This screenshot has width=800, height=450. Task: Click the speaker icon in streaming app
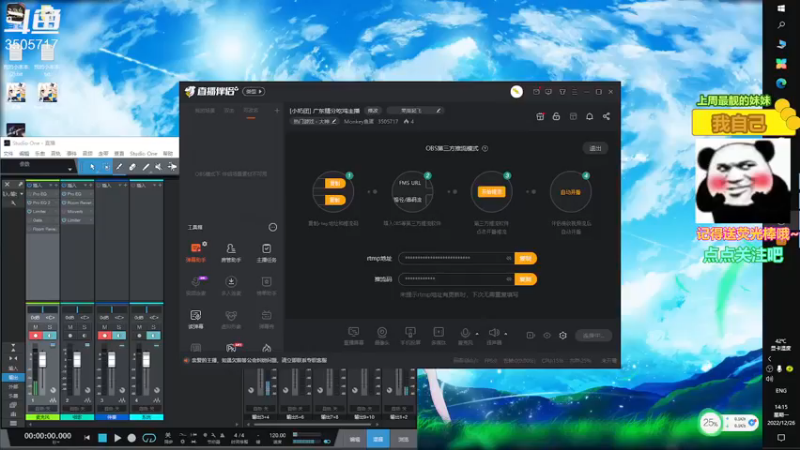[493, 333]
